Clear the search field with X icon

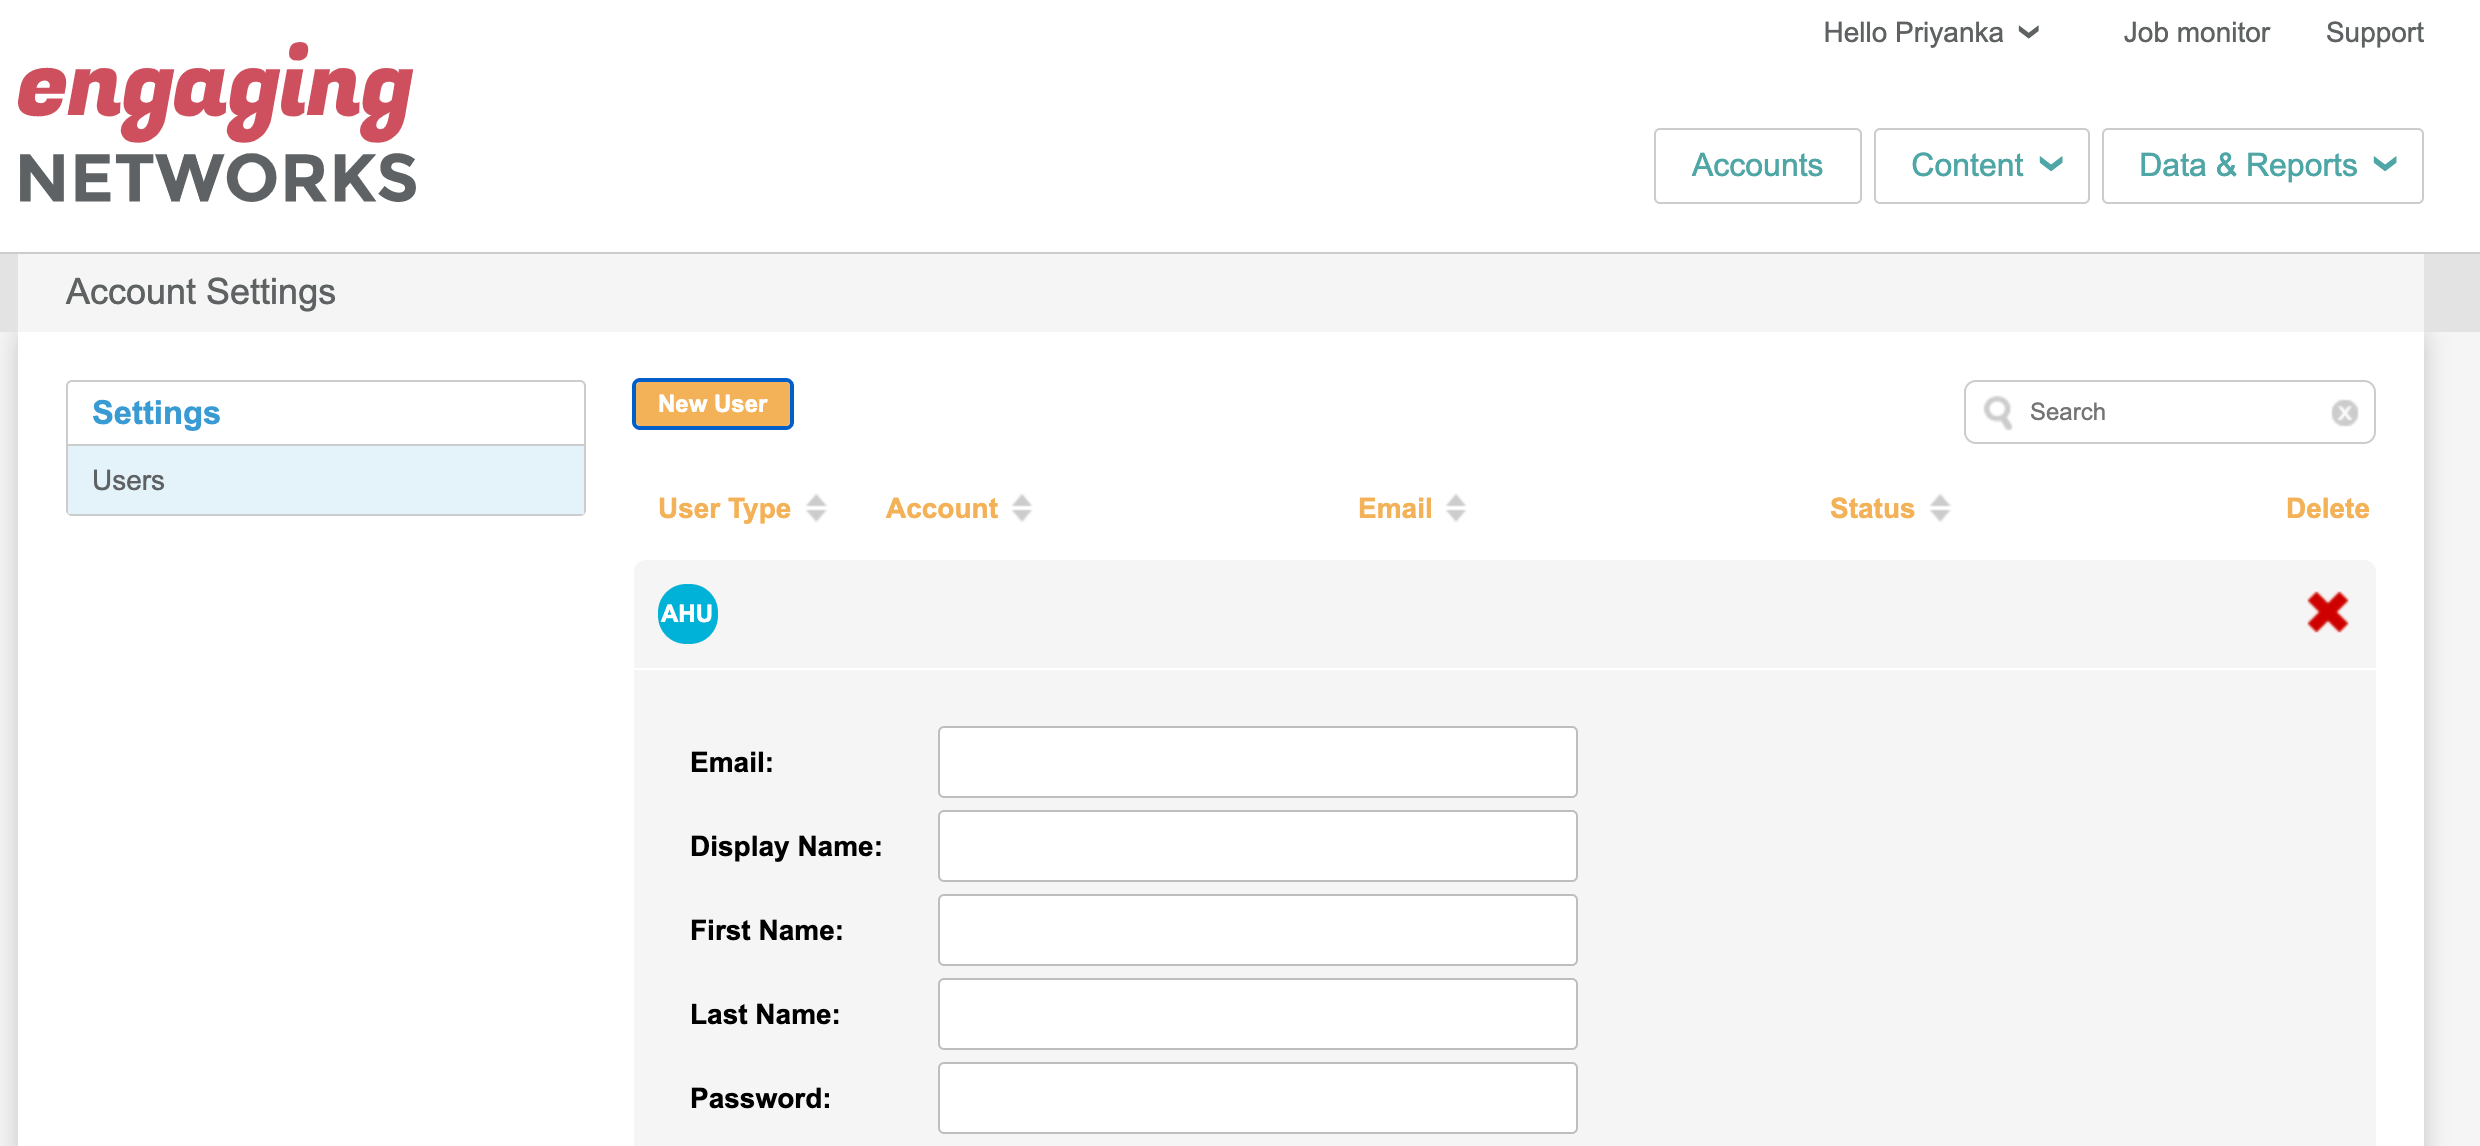coord(2344,412)
